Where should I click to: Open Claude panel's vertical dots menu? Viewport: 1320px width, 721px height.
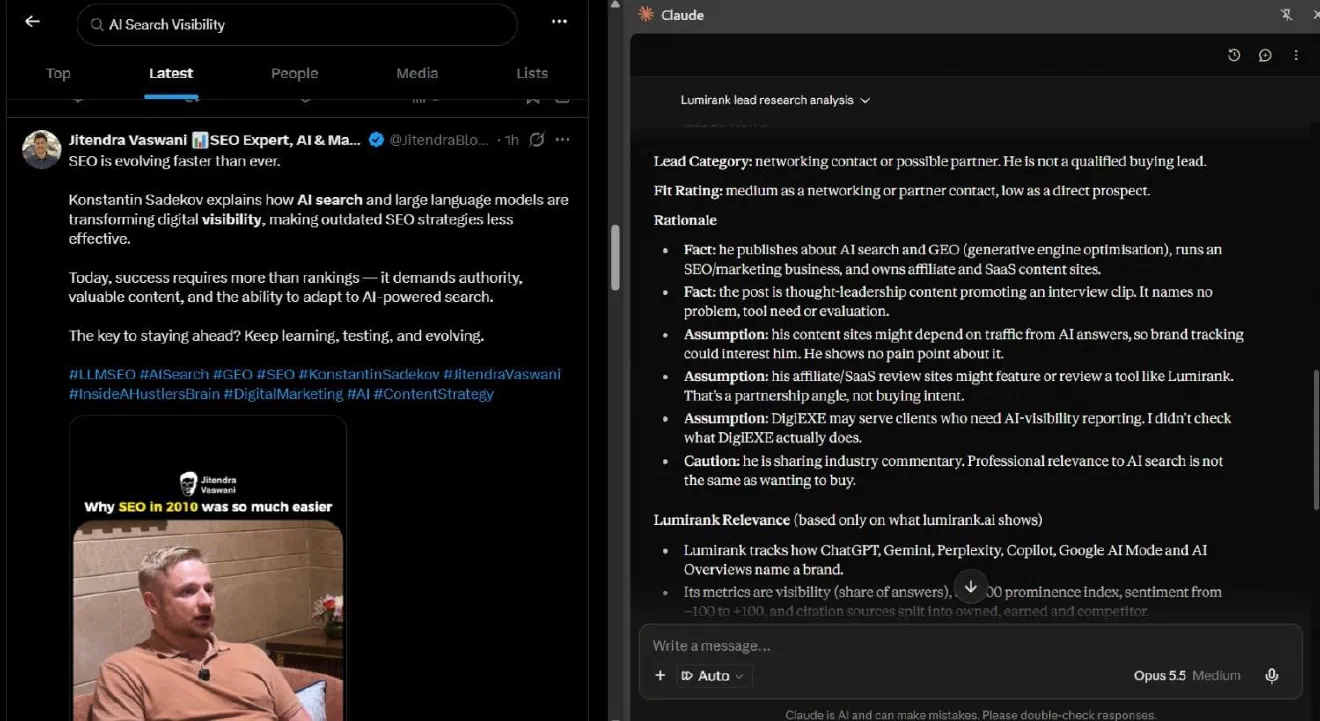click(1296, 56)
